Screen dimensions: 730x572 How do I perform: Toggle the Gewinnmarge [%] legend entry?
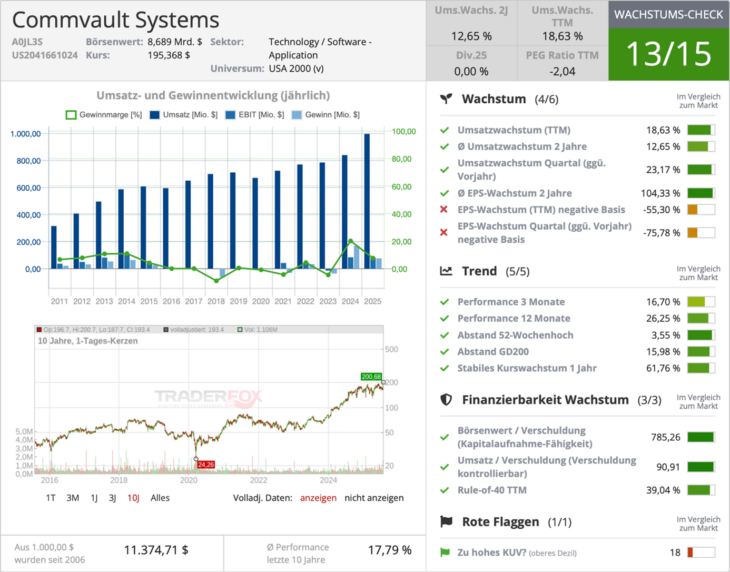(x=104, y=114)
